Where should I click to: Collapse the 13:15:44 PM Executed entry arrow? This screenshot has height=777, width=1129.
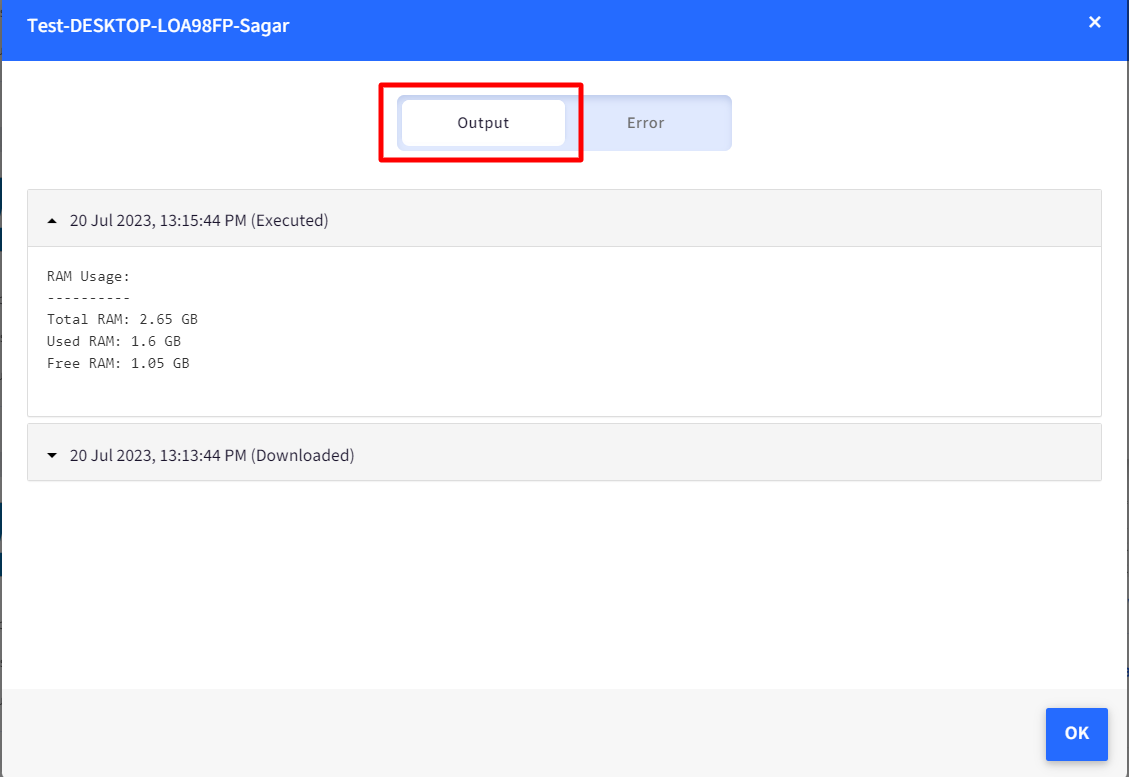52,221
